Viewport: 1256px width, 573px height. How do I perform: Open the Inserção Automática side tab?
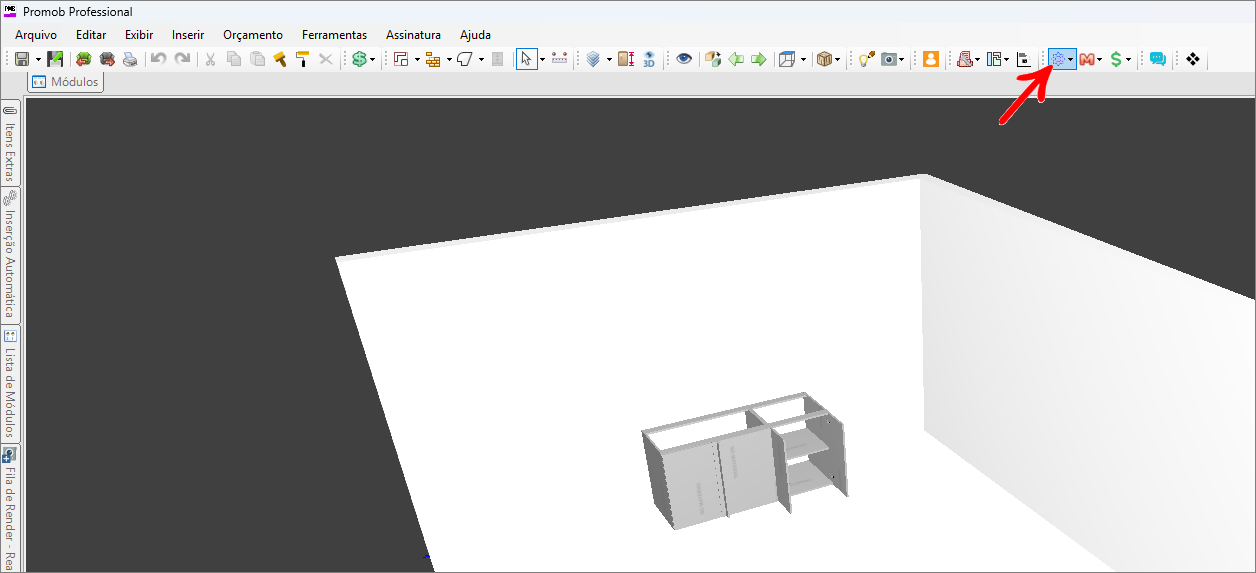(x=10, y=256)
